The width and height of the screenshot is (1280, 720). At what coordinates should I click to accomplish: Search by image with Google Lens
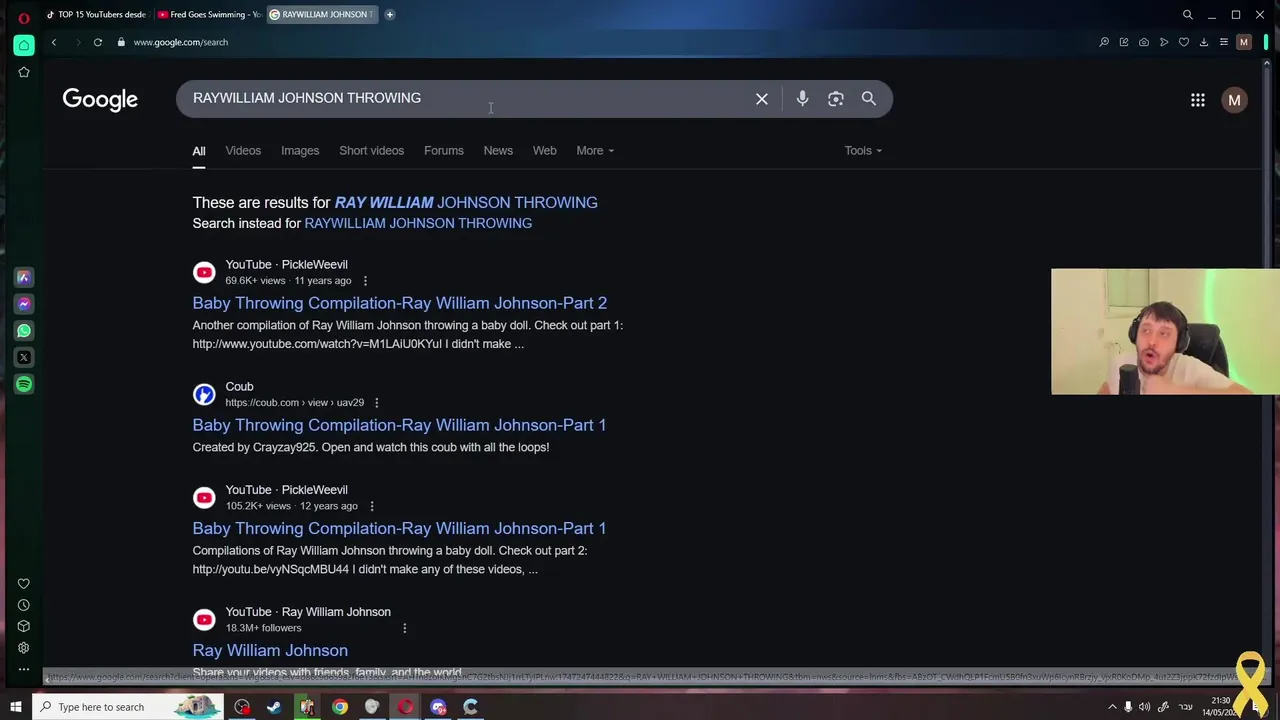pyautogui.click(x=836, y=99)
